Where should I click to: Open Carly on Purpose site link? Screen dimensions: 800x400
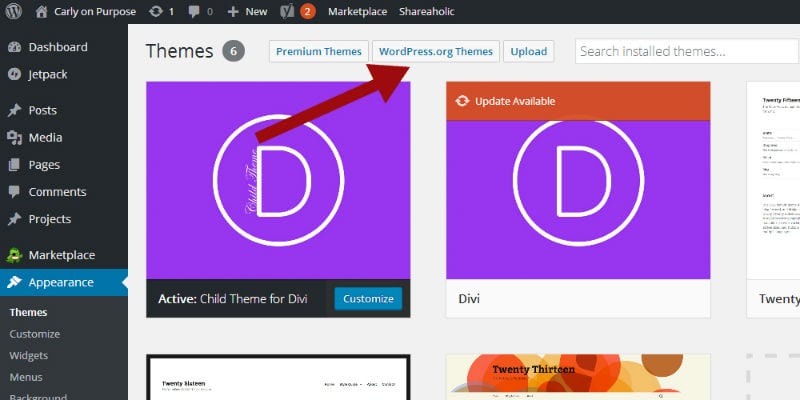tap(95, 12)
